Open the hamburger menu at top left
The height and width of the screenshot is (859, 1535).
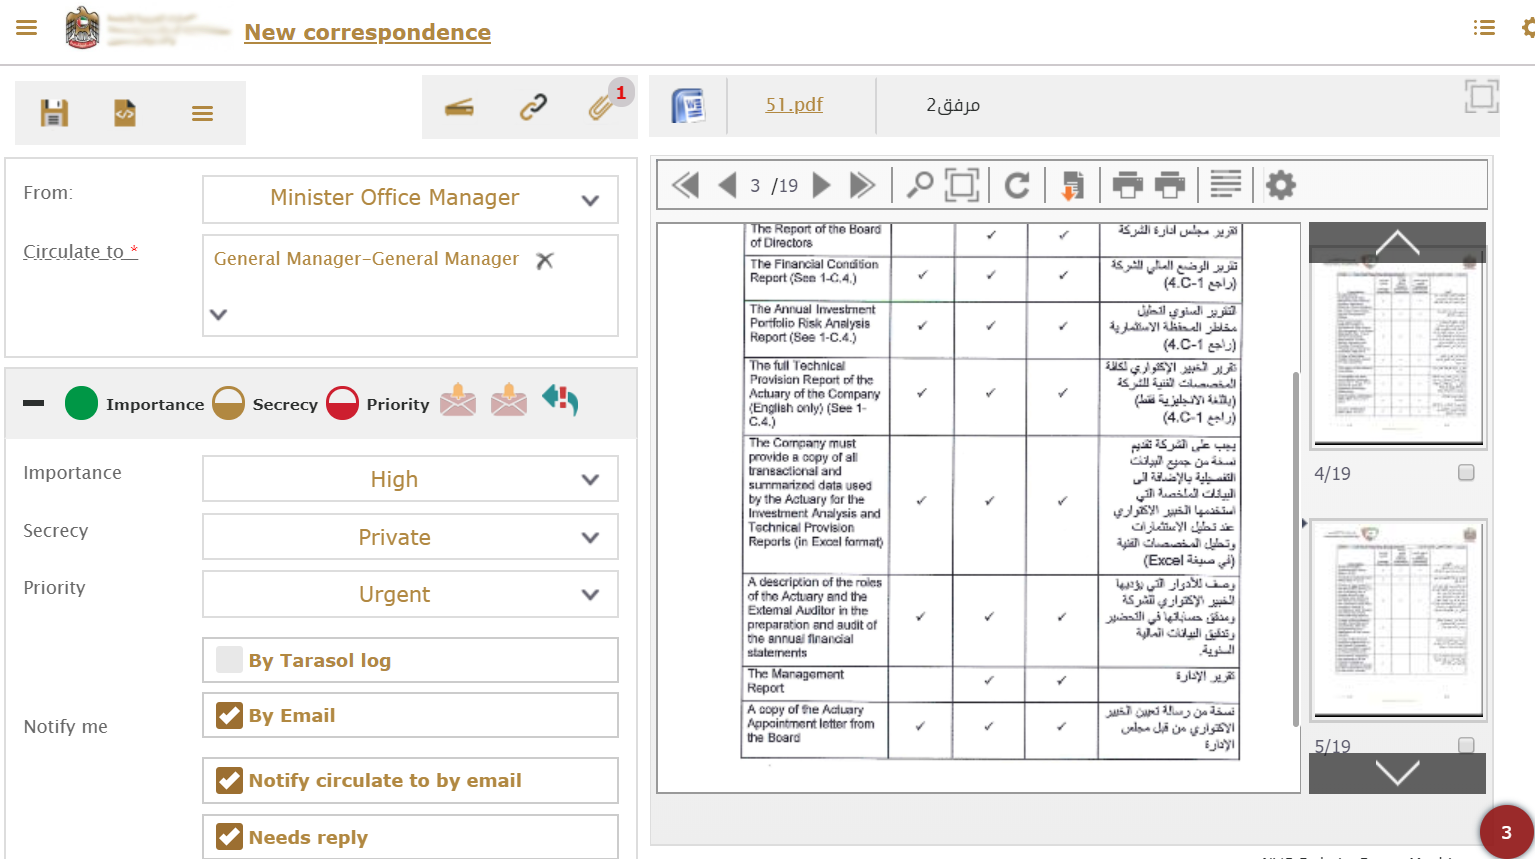click(x=27, y=28)
